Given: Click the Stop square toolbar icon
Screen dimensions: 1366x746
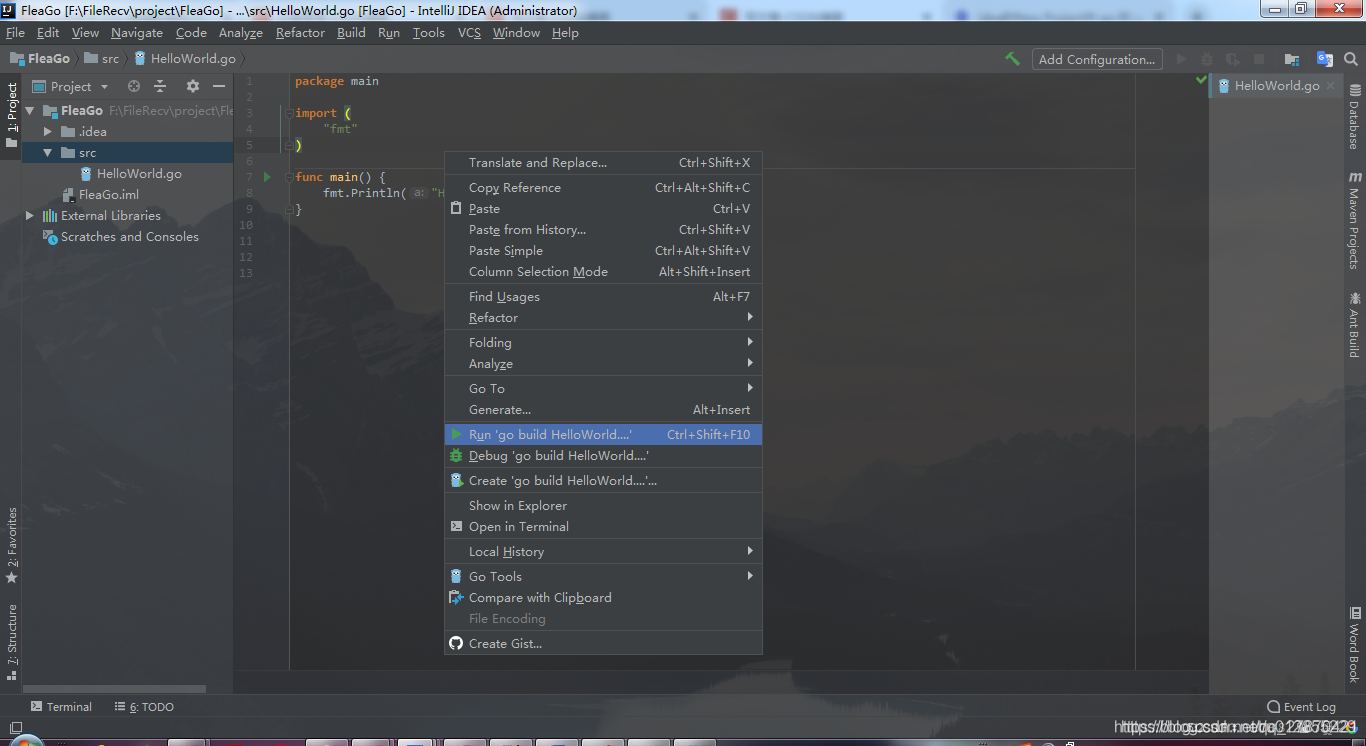Looking at the screenshot, I should point(1259,59).
